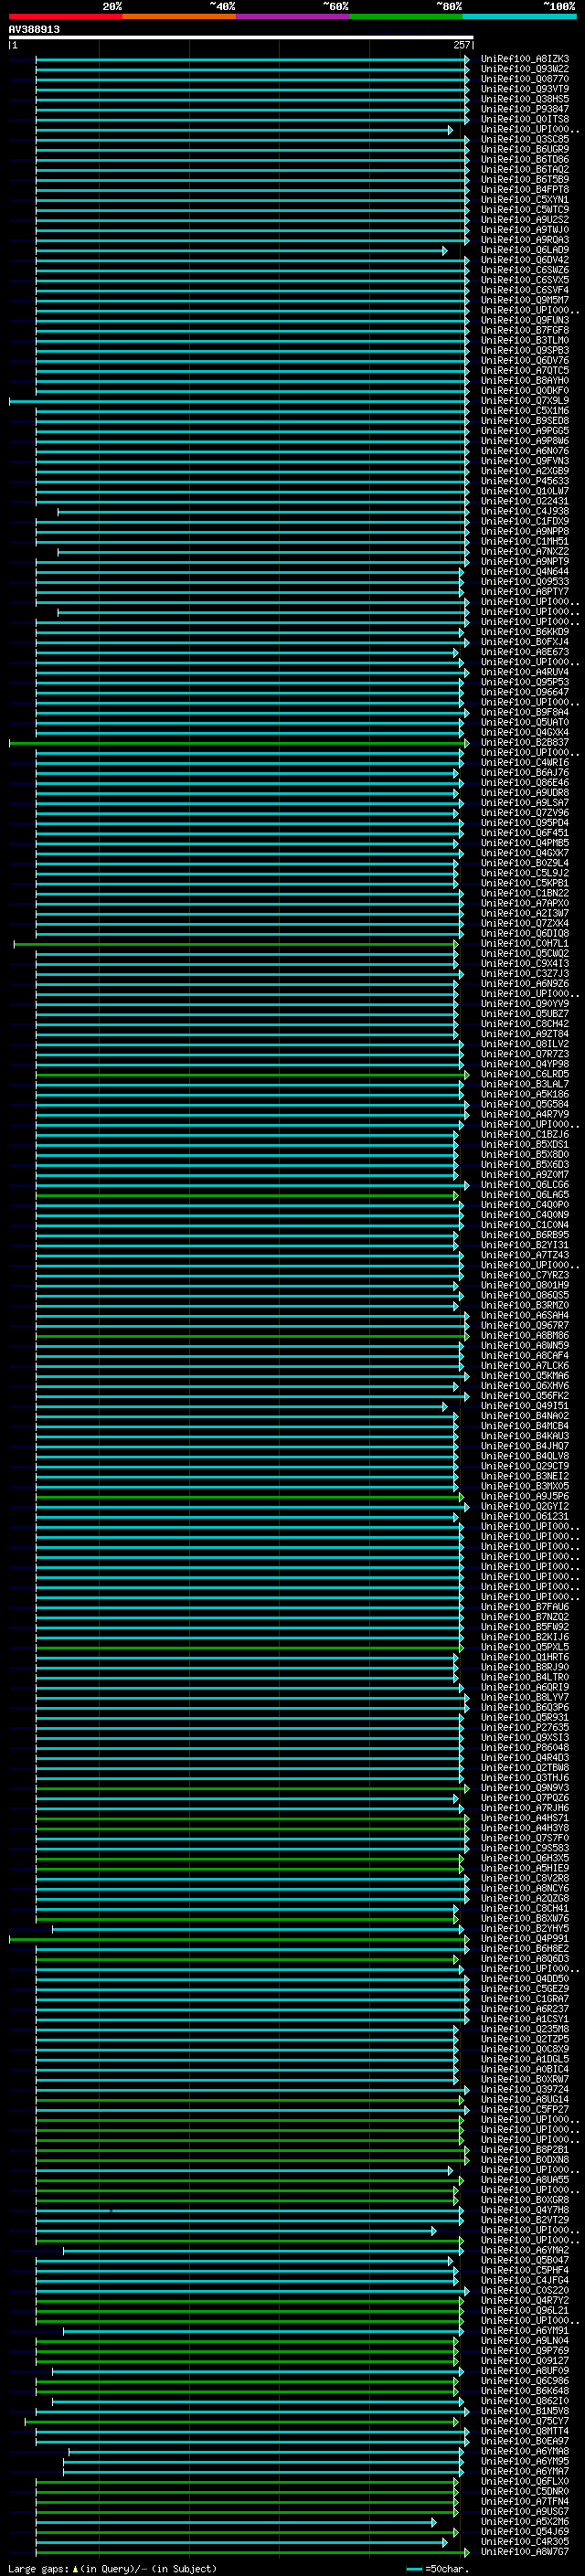Select the UniRef100_B9SED8 label
The image size is (585, 2576).
(525, 421)
